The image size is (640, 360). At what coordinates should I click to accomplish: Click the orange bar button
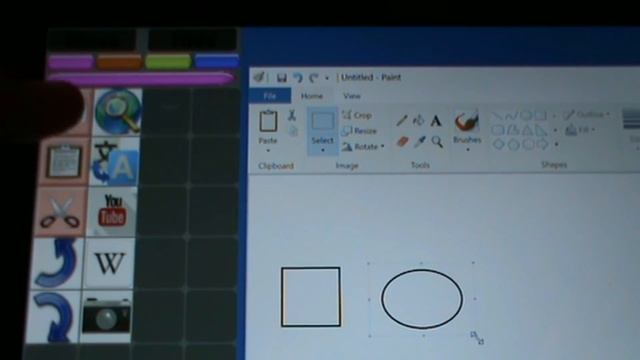(119, 62)
